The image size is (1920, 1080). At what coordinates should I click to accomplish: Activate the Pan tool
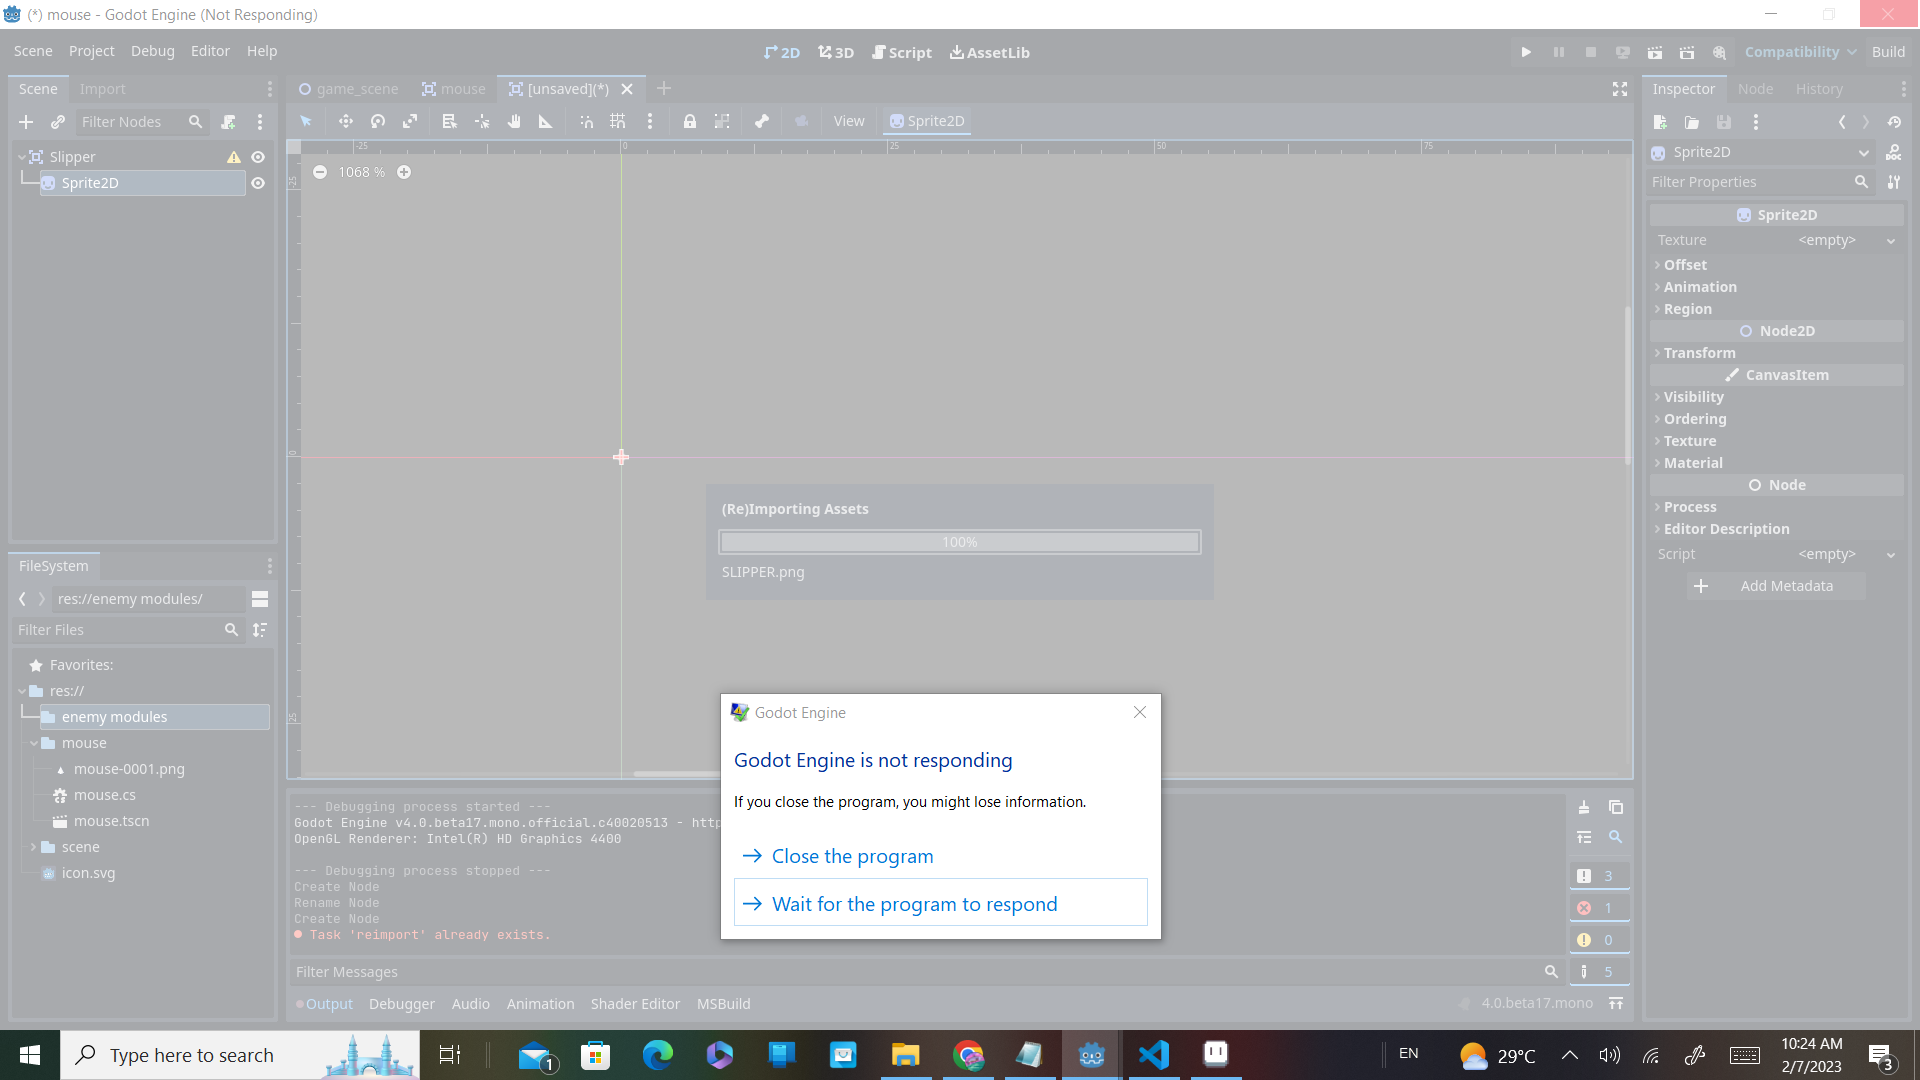coord(514,121)
